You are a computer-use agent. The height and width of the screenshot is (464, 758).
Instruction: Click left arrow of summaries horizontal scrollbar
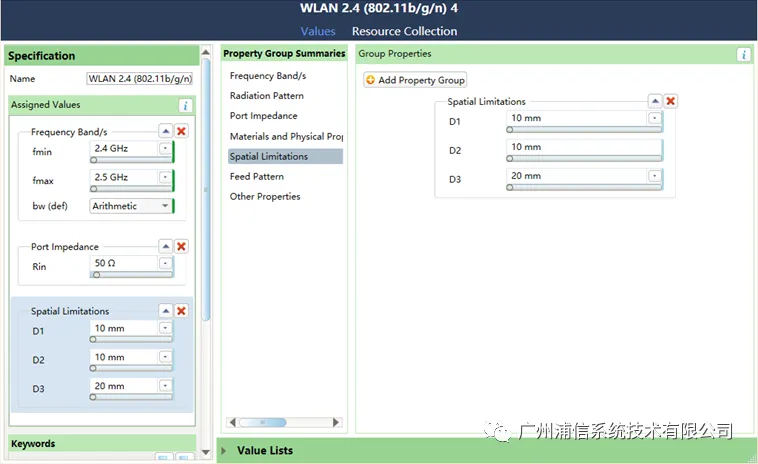point(233,422)
